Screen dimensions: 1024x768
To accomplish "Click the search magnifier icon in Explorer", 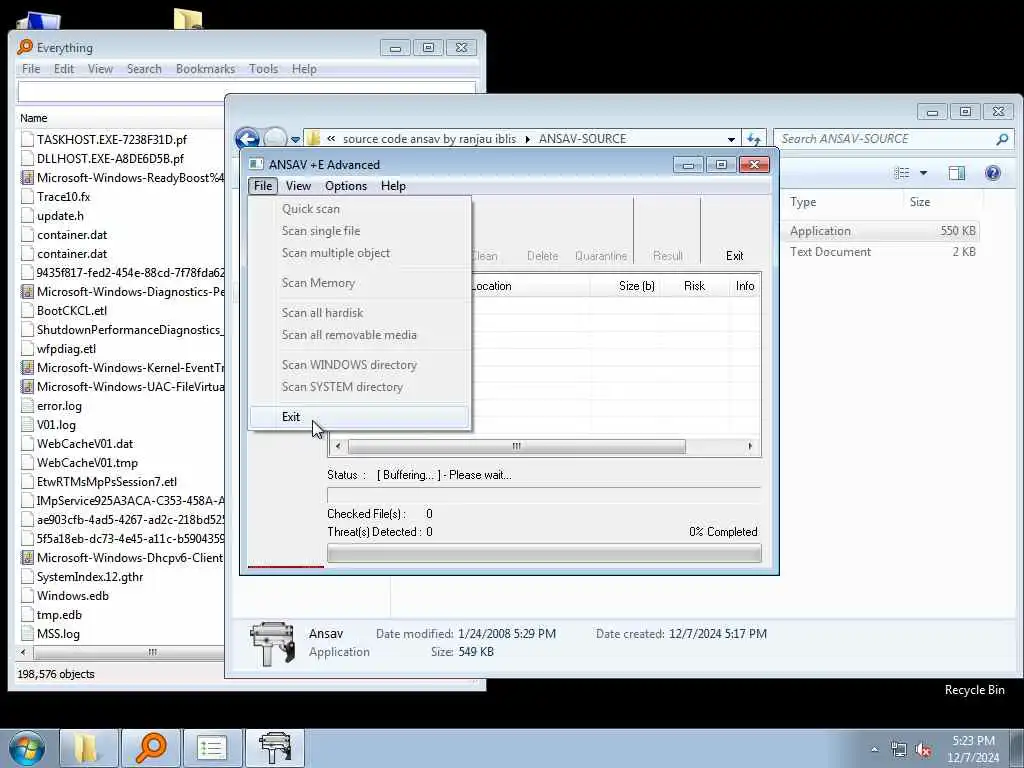I will 1002,138.
